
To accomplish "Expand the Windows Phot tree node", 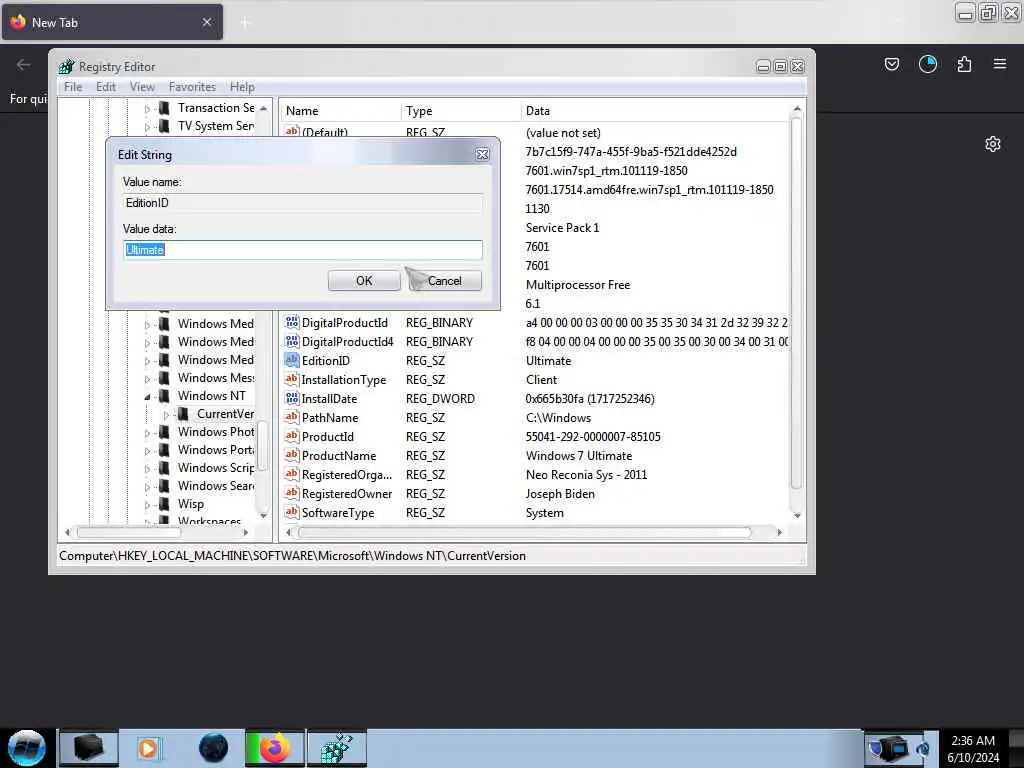I will click(x=147, y=433).
